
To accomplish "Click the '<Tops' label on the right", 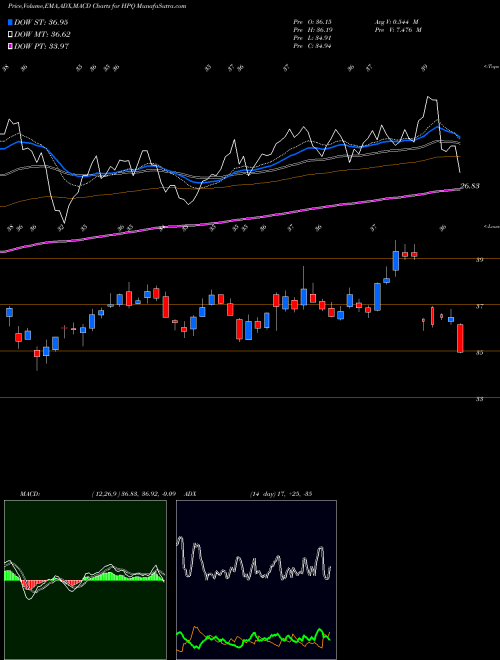I will point(491,67).
